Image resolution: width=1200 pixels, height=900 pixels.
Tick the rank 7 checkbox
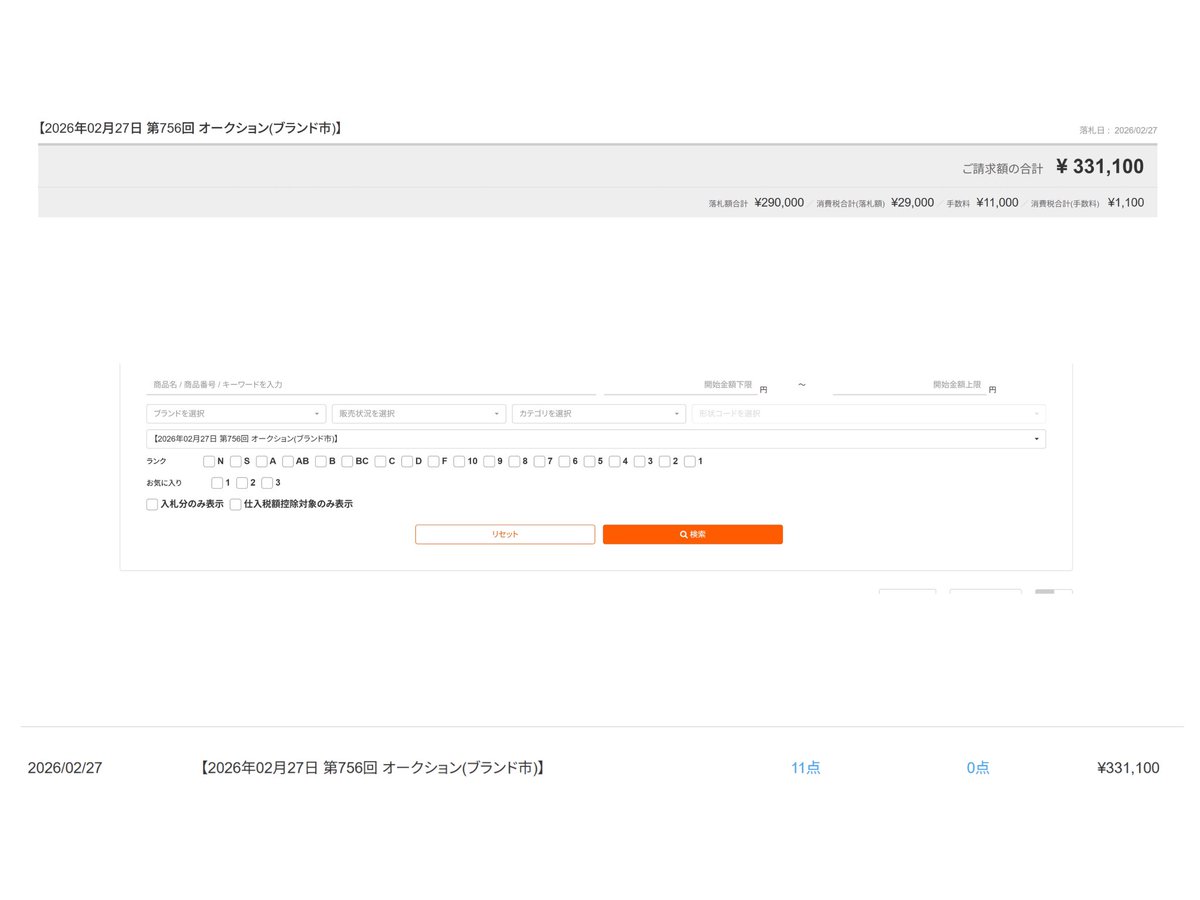tap(539, 462)
